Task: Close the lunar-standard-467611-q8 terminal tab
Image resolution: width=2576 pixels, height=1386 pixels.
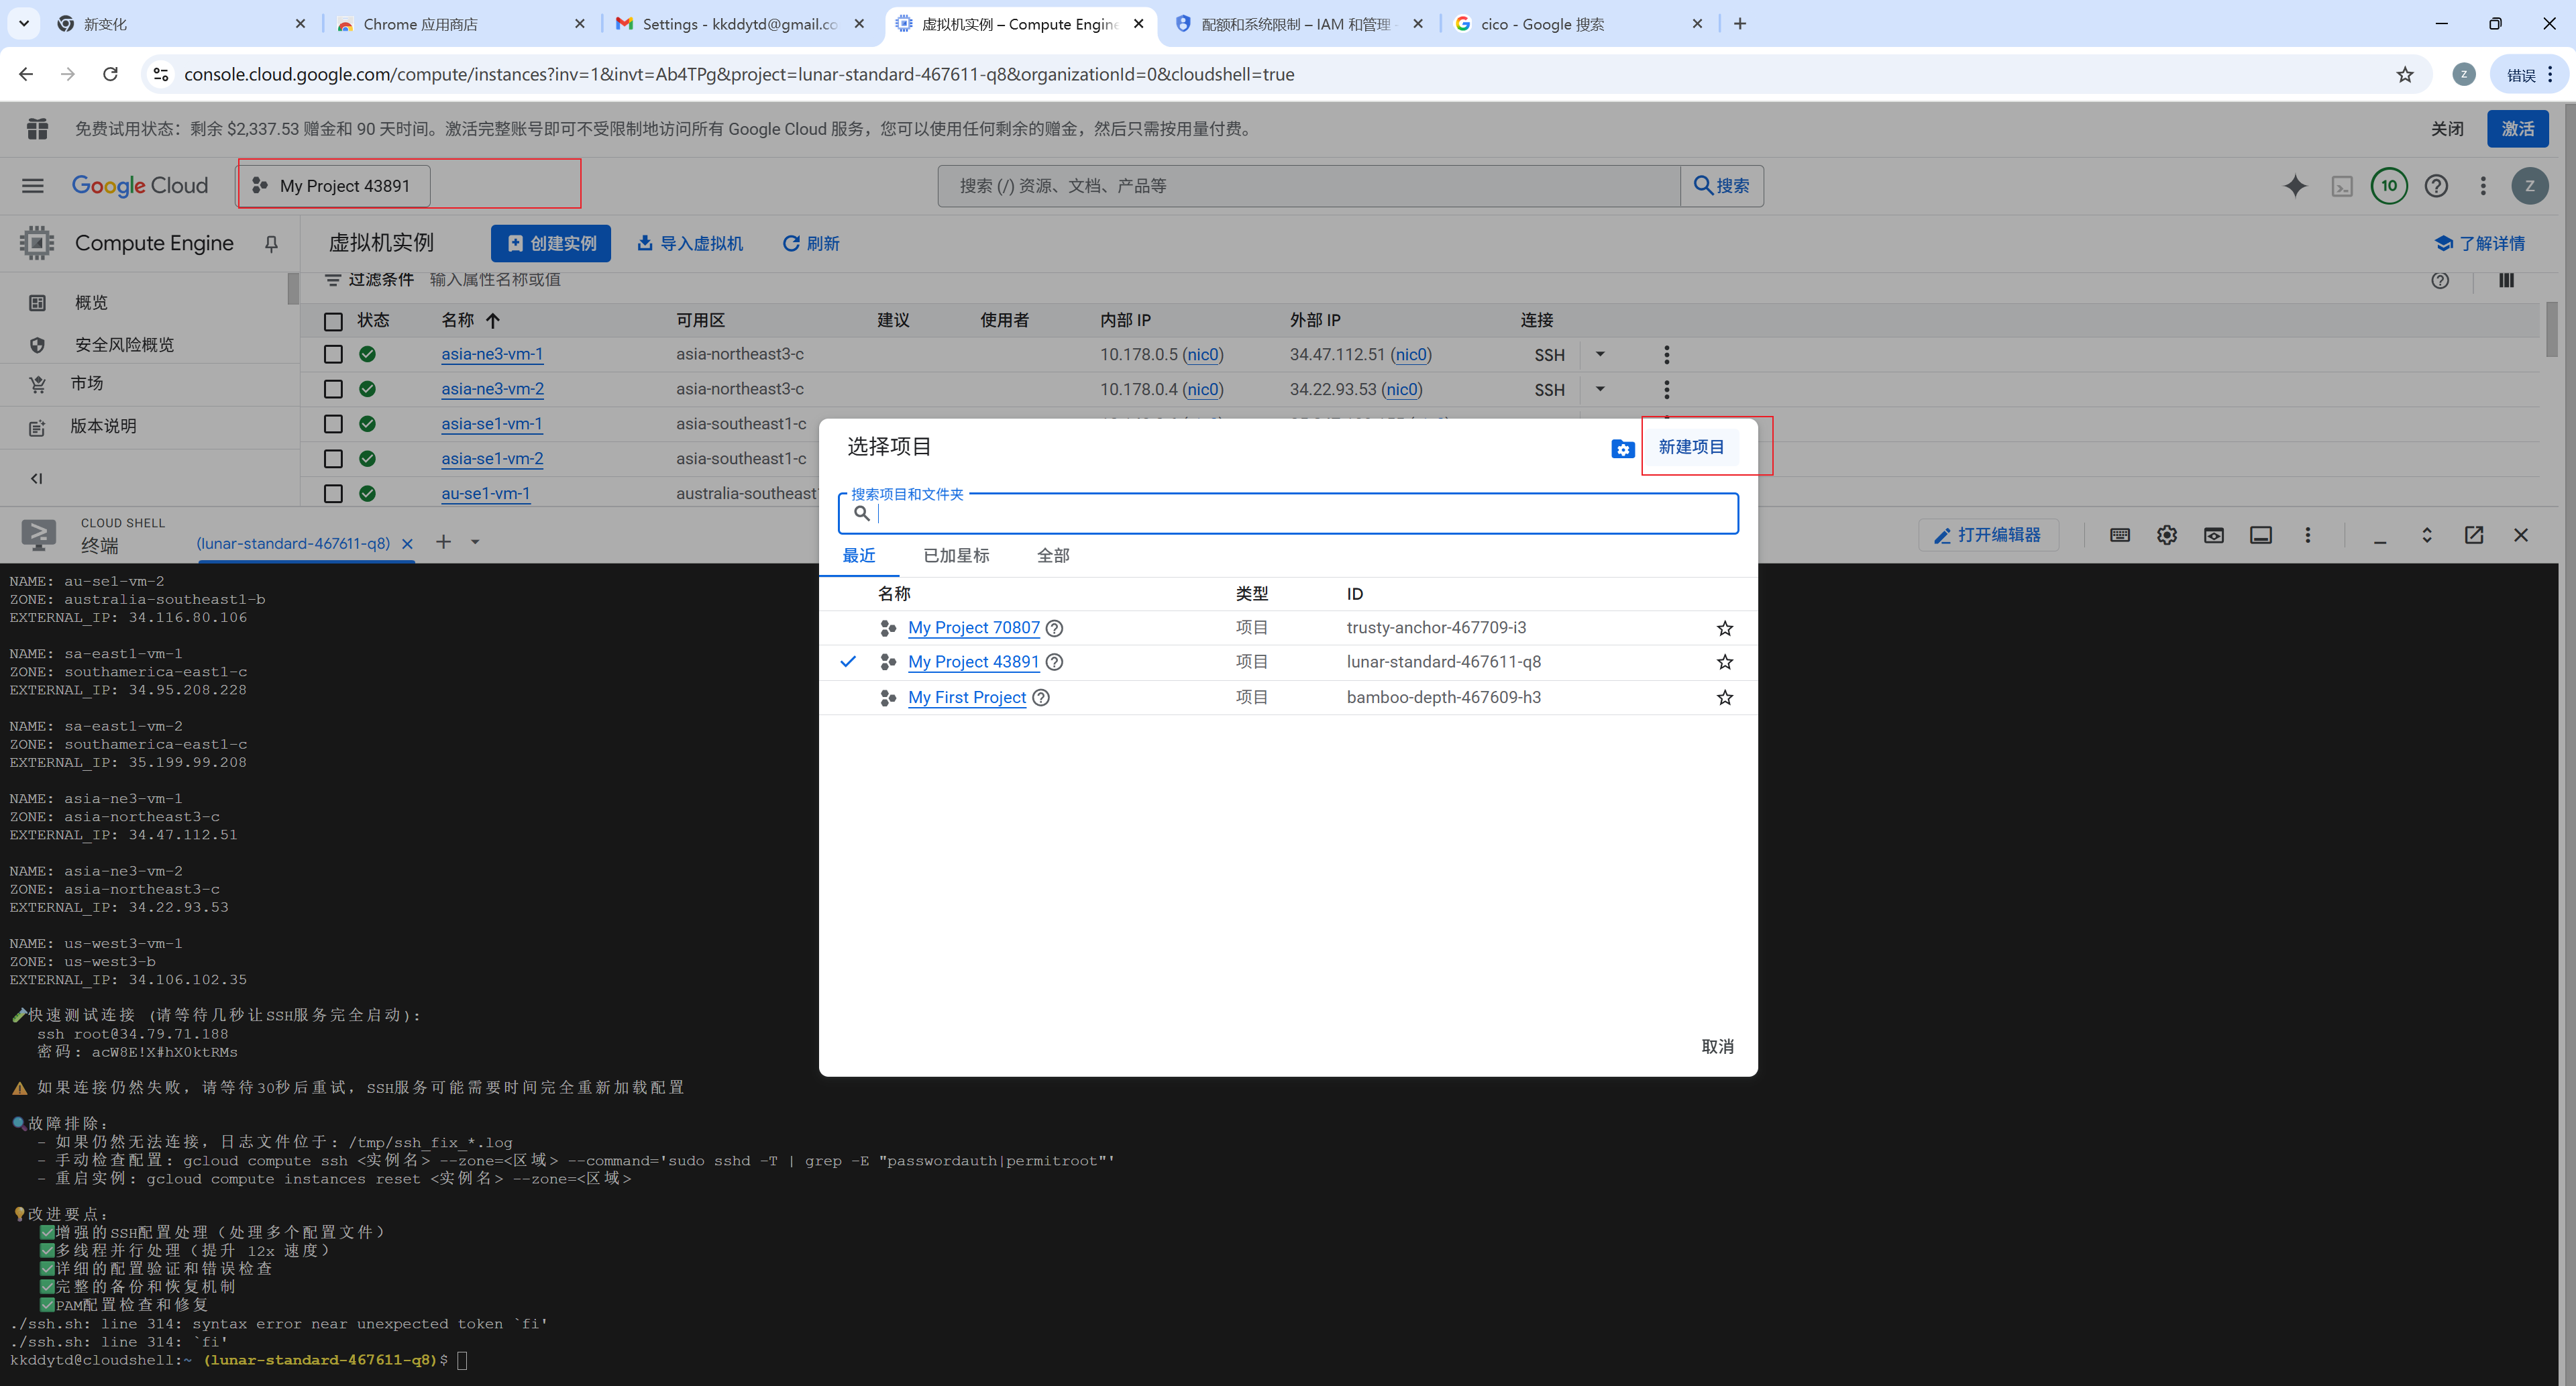Action: pyautogui.click(x=407, y=545)
